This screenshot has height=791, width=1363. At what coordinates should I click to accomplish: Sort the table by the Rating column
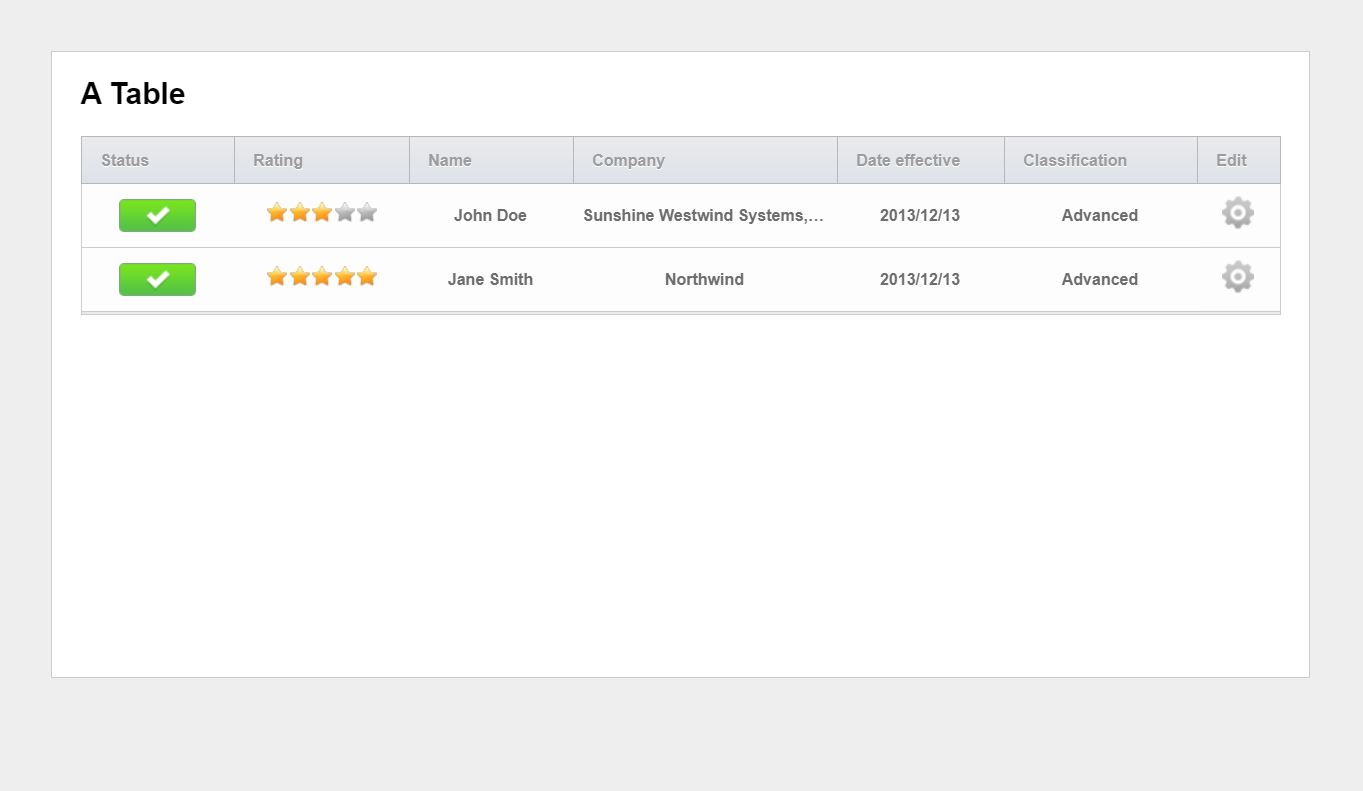pos(277,160)
